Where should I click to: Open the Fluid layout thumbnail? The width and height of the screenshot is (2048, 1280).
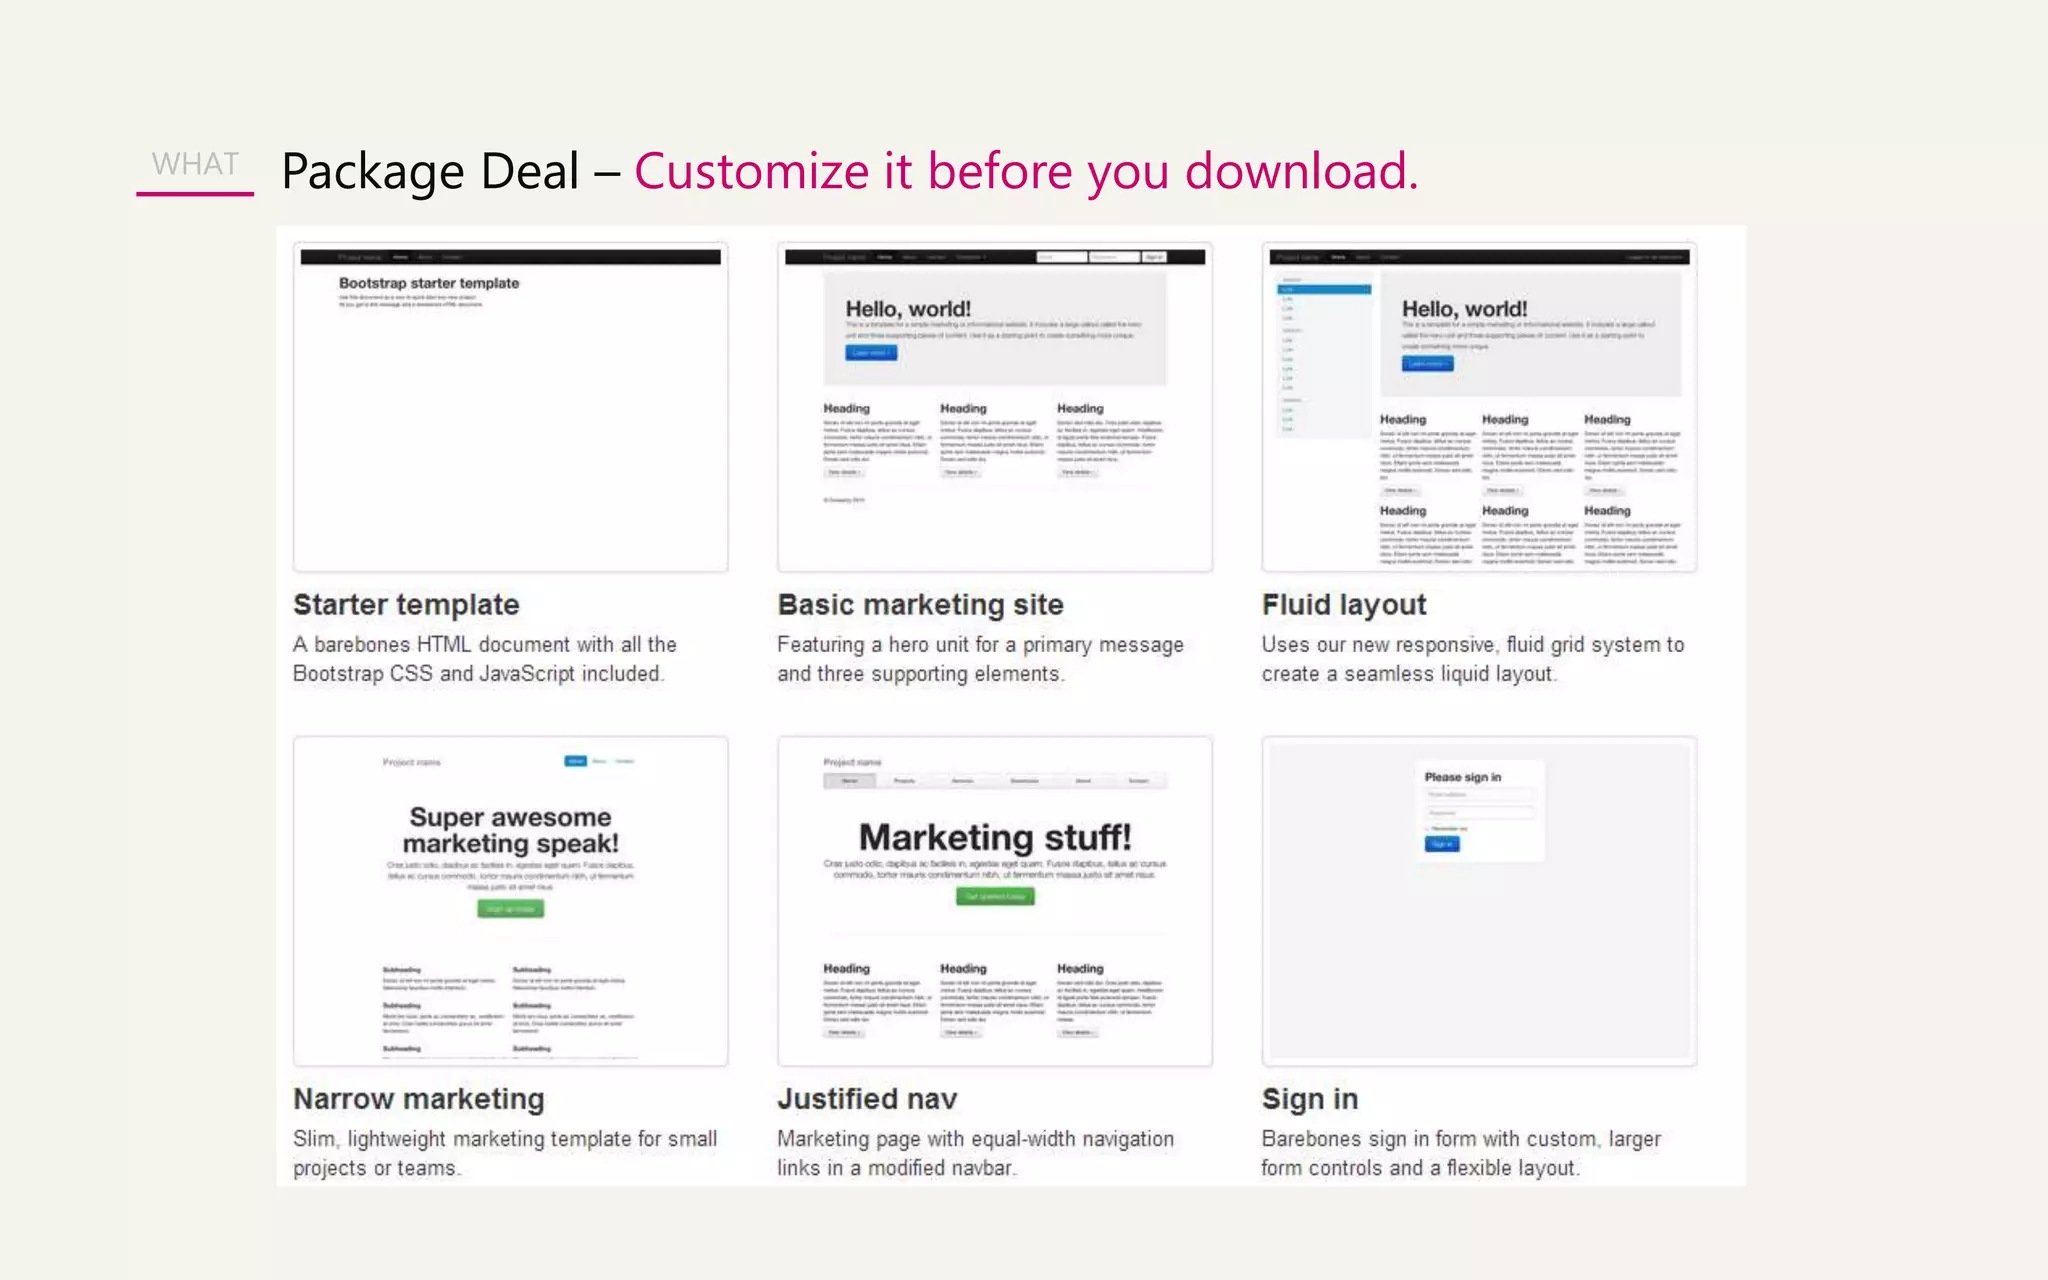pos(1479,407)
